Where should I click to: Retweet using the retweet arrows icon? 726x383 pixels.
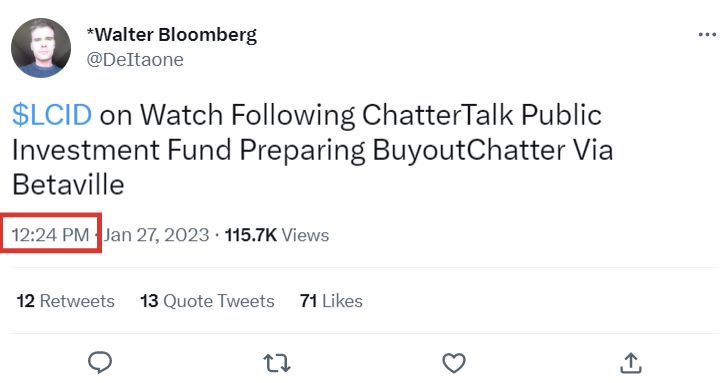coord(277,363)
